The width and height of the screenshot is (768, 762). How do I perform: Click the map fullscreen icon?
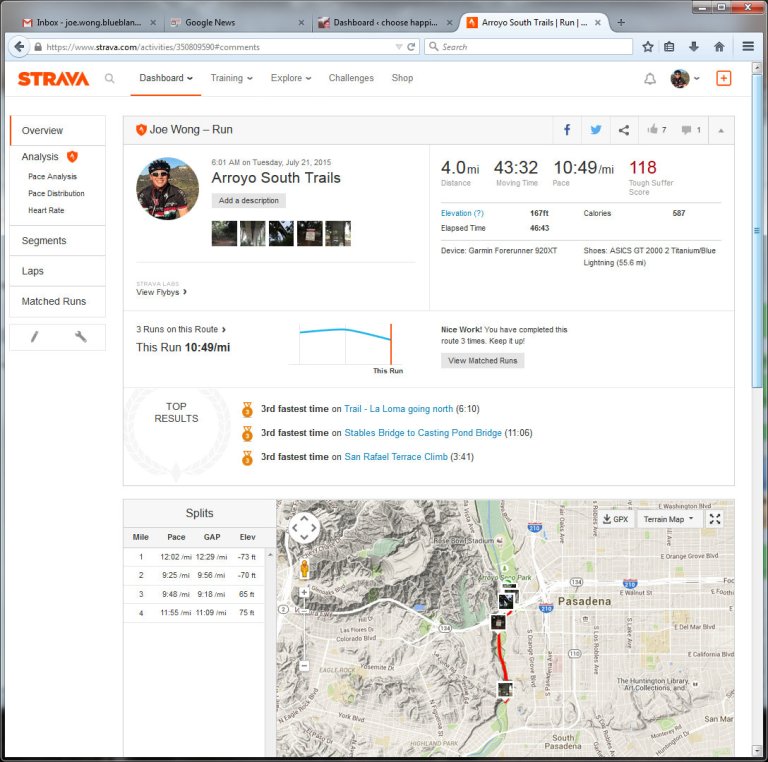pos(715,519)
